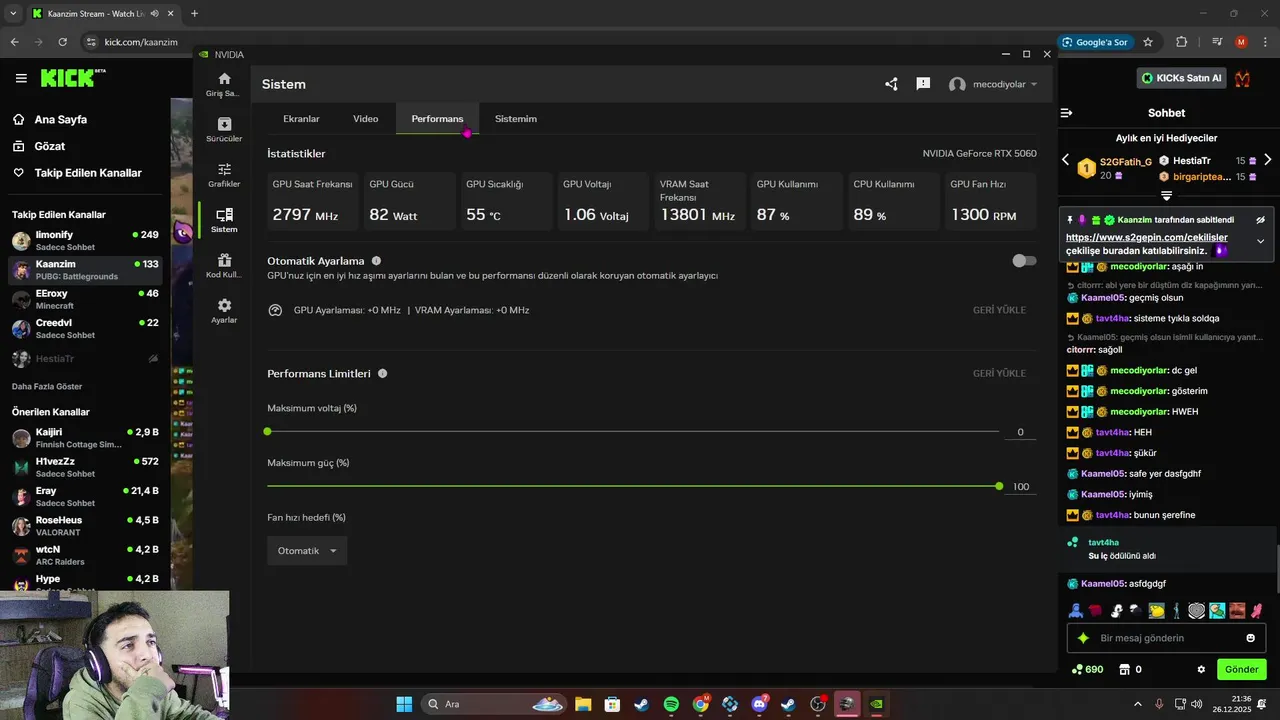Adjust the Maksimum voltaj slider handle
Image resolution: width=1280 pixels, height=720 pixels.
pos(267,431)
